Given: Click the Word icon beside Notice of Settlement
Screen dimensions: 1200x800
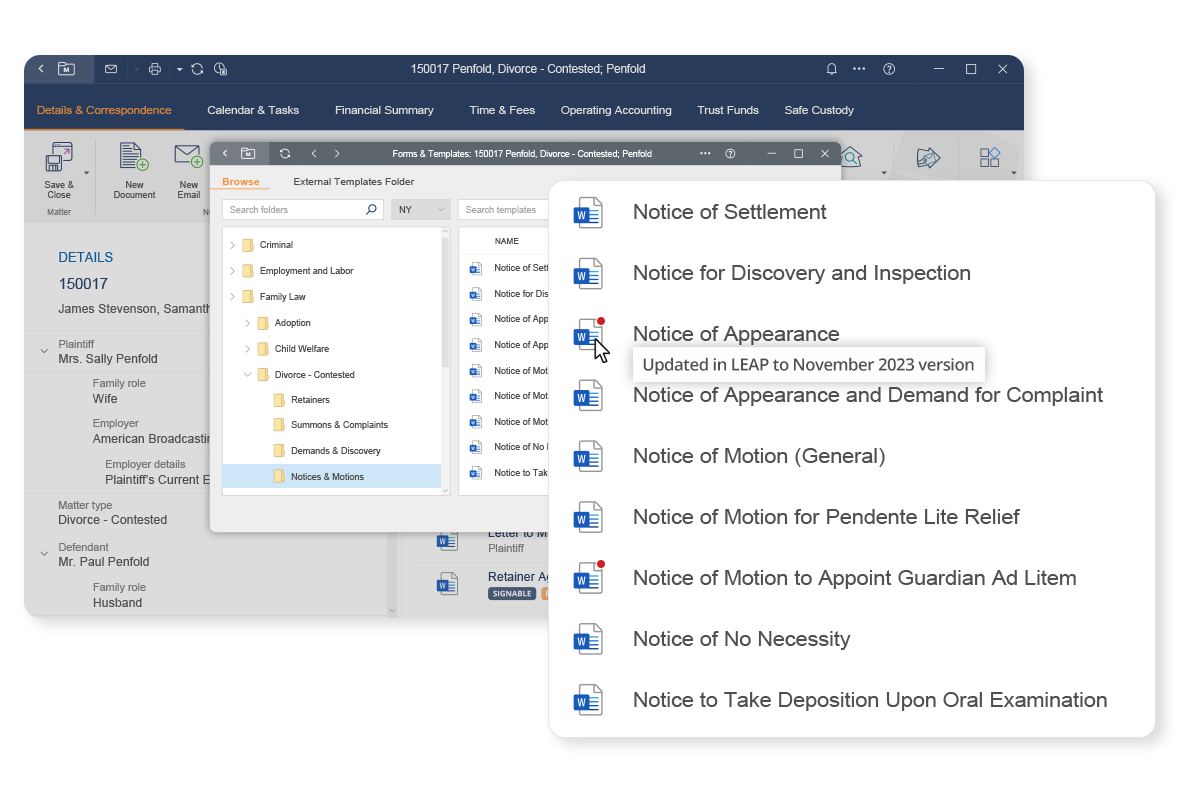Looking at the screenshot, I should click(x=587, y=213).
